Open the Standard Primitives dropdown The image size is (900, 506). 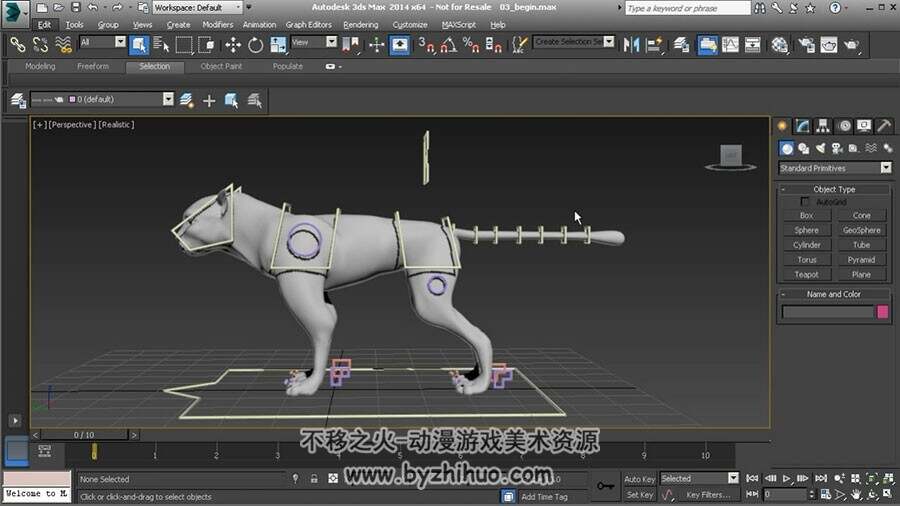pyautogui.click(x=835, y=168)
